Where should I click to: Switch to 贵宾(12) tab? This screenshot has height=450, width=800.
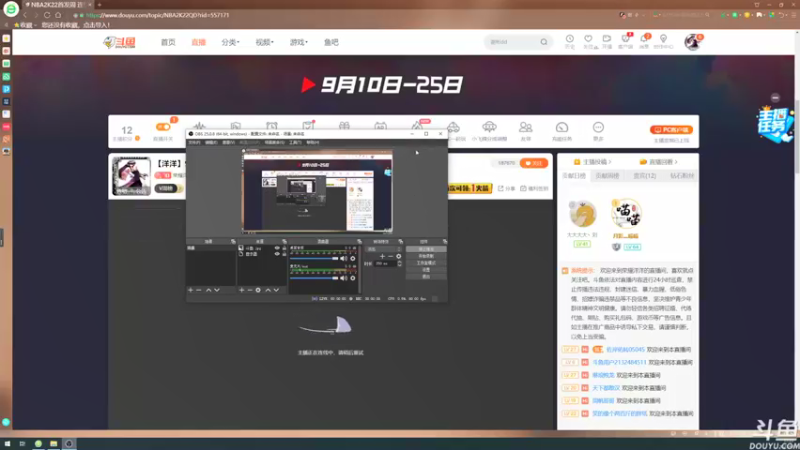(644, 176)
